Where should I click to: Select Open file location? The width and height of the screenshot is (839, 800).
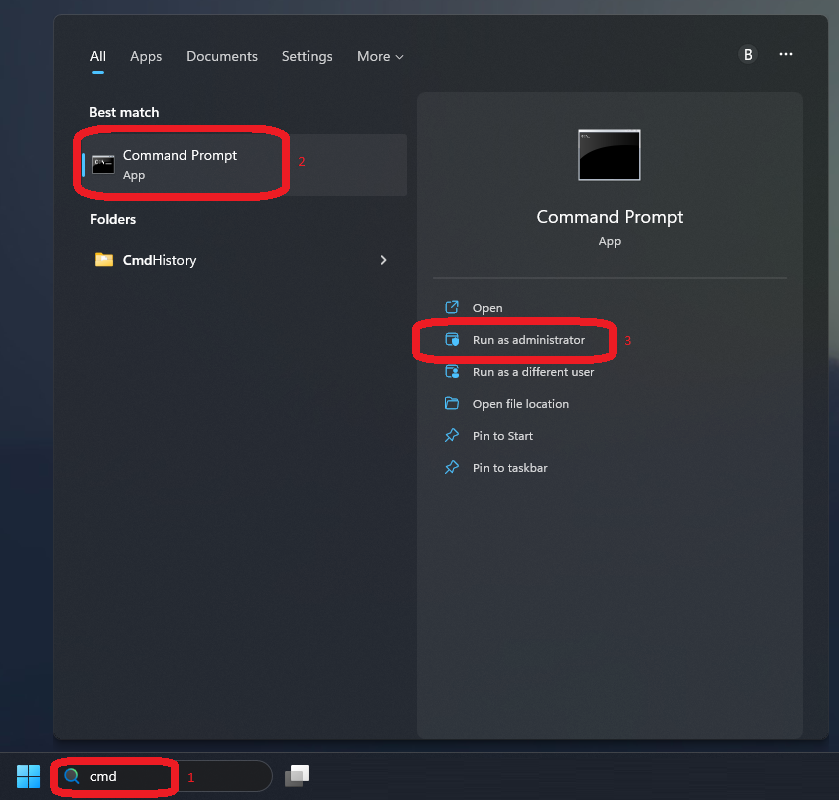tap(609, 403)
